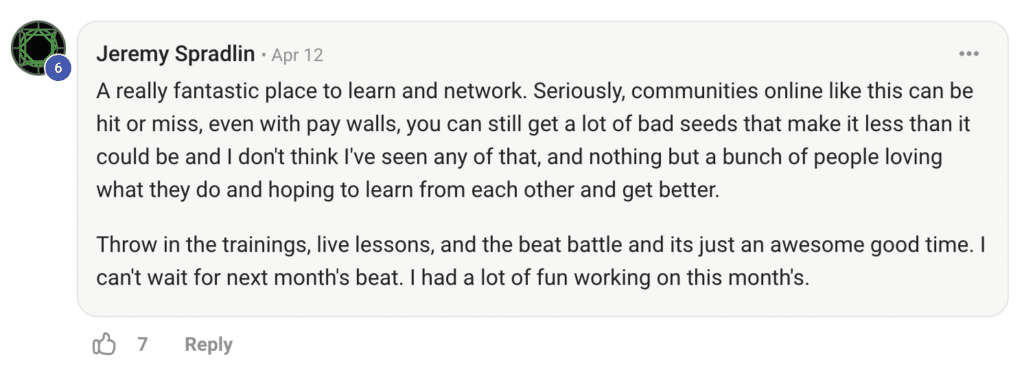Screen dimensions: 1024x368
Task: Open Jeremy Spradlin's green avatar picture
Action: pos(38,48)
